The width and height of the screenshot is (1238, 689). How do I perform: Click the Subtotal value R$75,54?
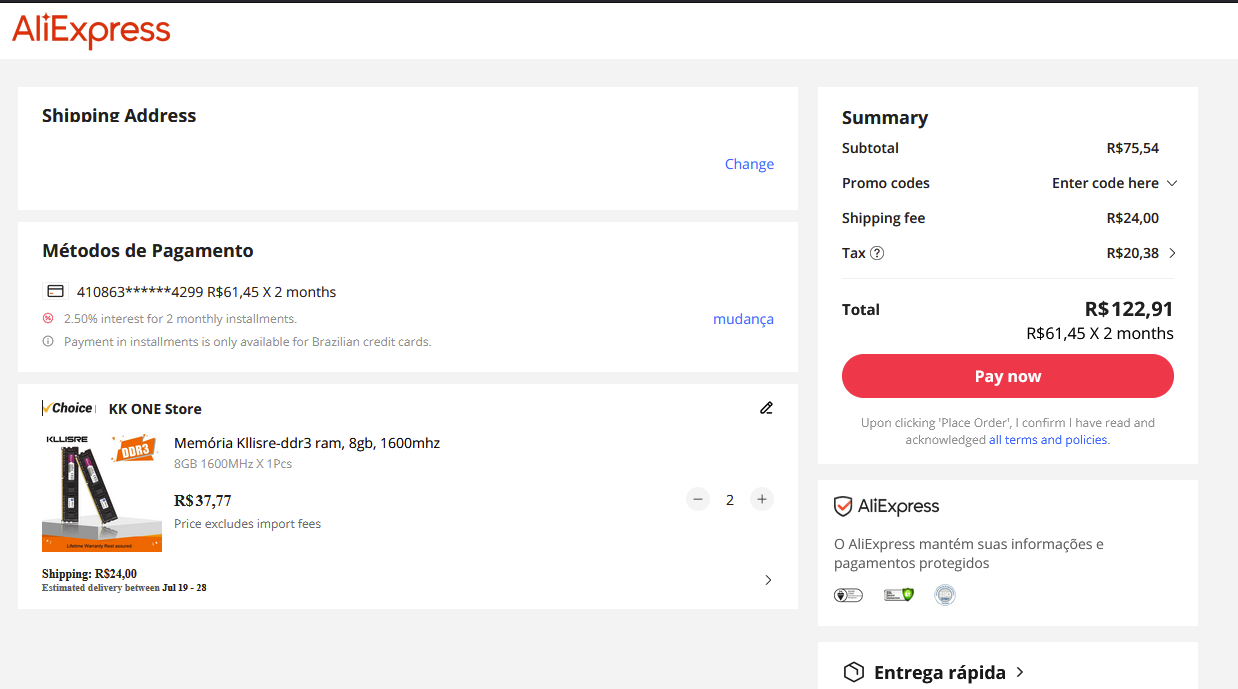[x=1133, y=148]
